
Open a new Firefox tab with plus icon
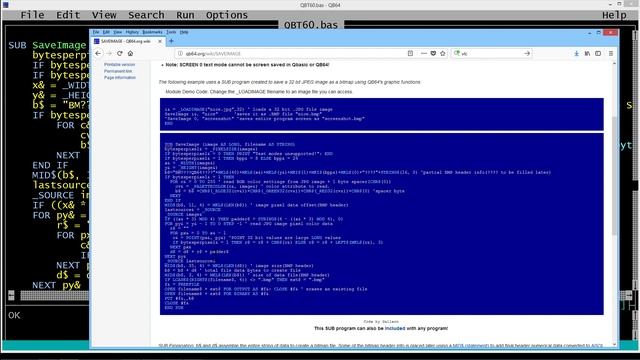(x=171, y=41)
